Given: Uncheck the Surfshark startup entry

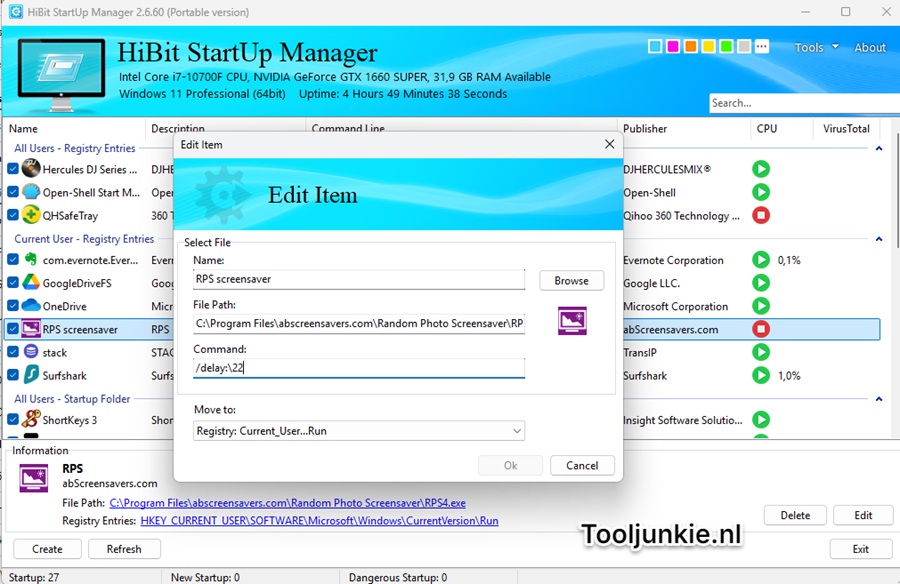Looking at the screenshot, I should (x=13, y=375).
